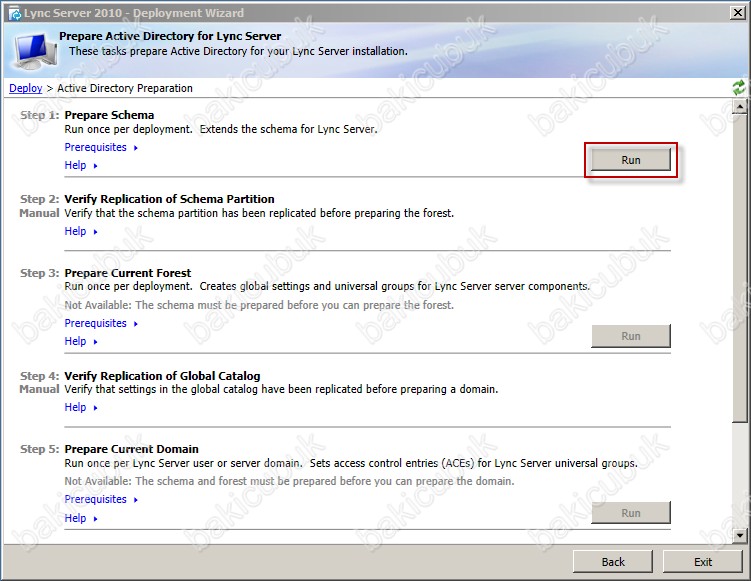The width and height of the screenshot is (751, 581).
Task: Expand Help under Prepare Current Domain
Action: [81, 518]
